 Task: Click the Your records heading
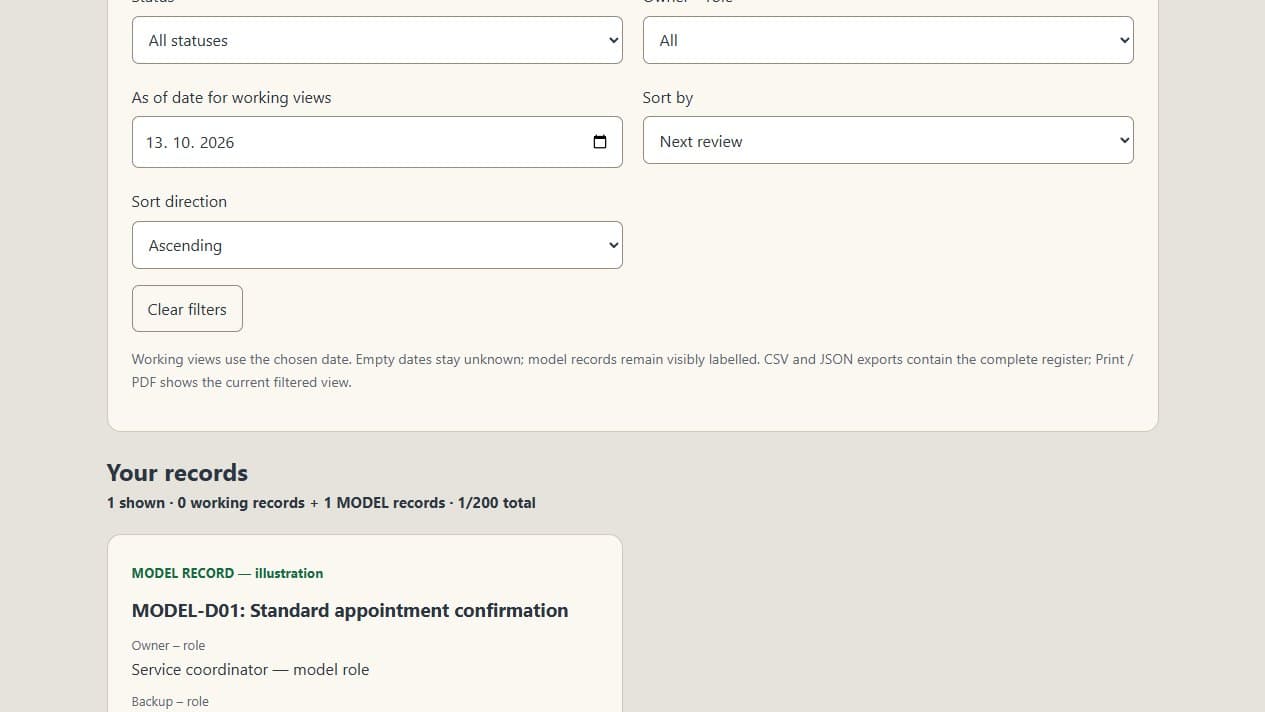(x=177, y=473)
